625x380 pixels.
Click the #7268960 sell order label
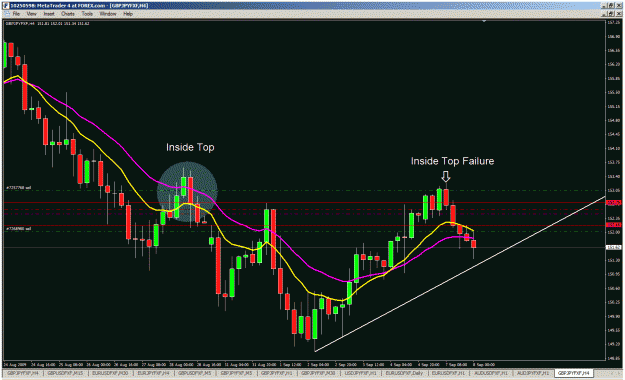coord(18,229)
